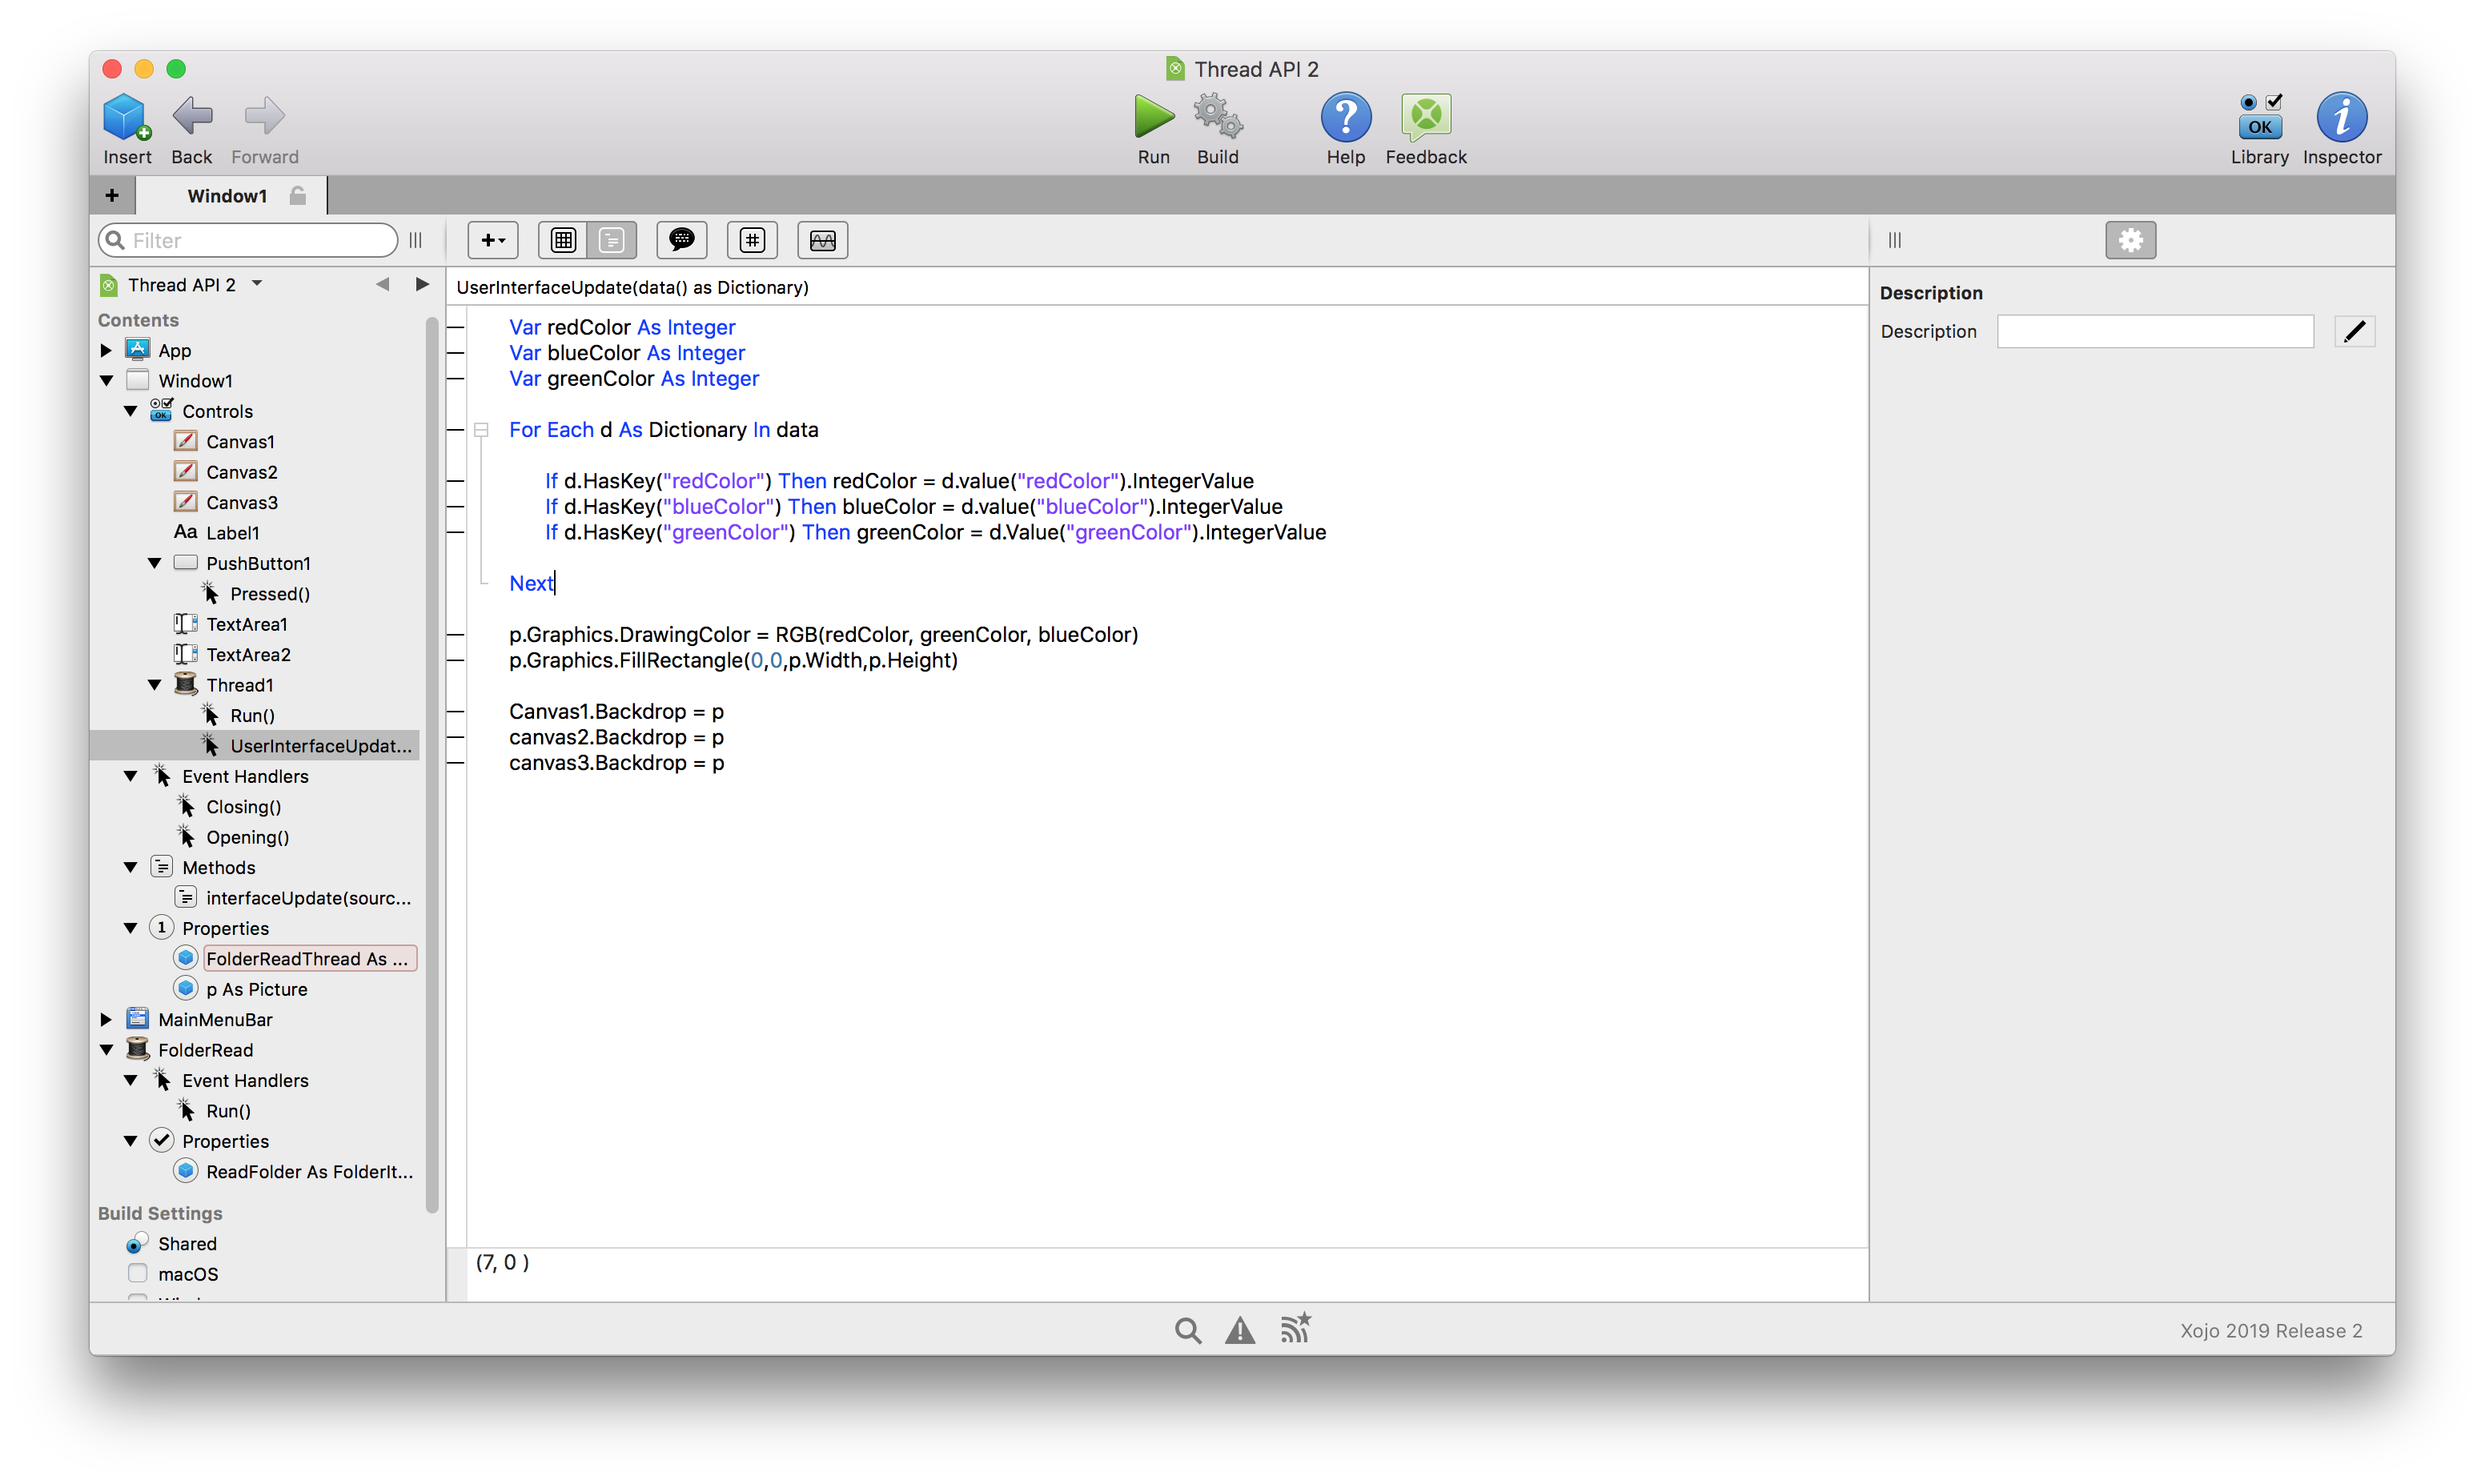Collapse the FolderRead class

pos(106,1050)
